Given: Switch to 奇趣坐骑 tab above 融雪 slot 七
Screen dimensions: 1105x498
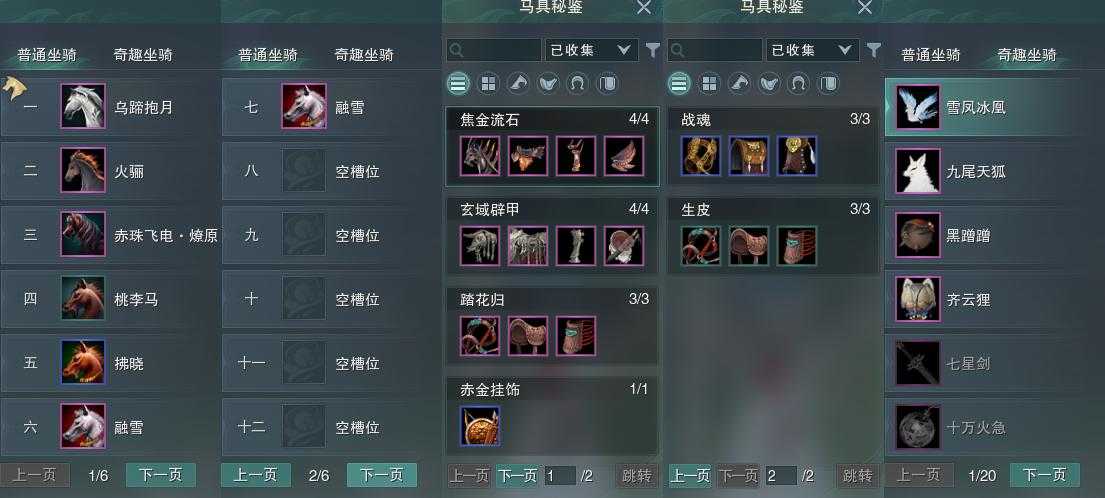Looking at the screenshot, I should click(364, 55).
